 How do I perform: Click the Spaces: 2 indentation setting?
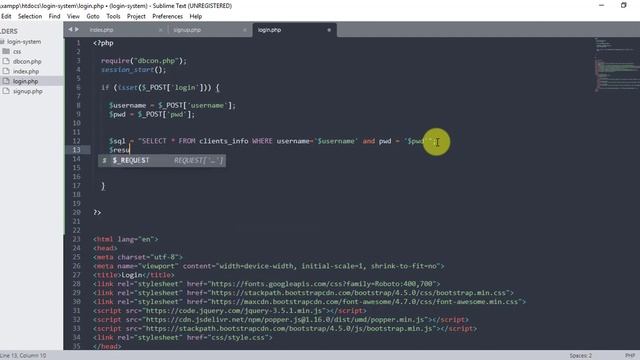(x=580, y=356)
